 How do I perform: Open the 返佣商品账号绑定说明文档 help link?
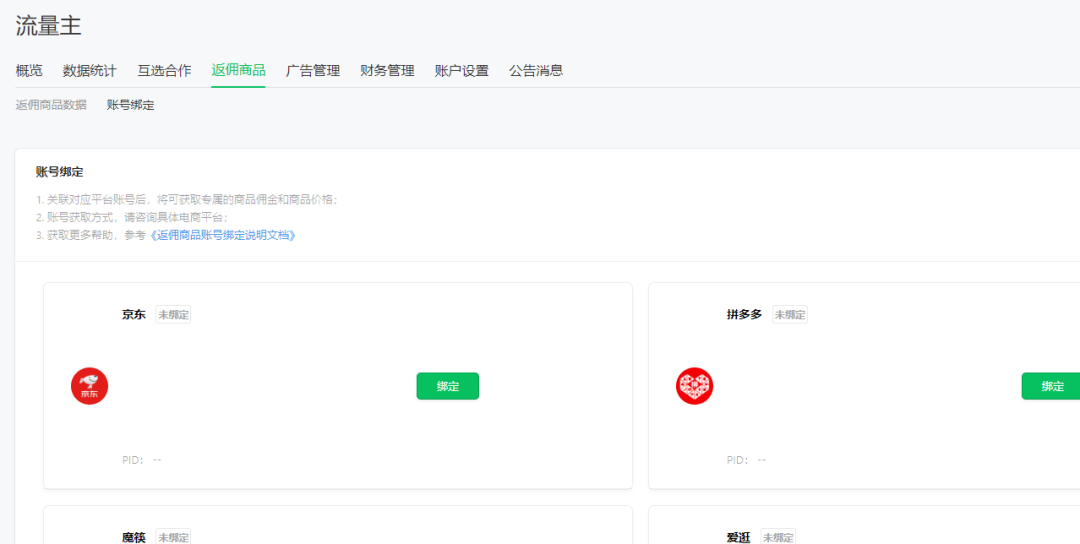click(x=223, y=235)
